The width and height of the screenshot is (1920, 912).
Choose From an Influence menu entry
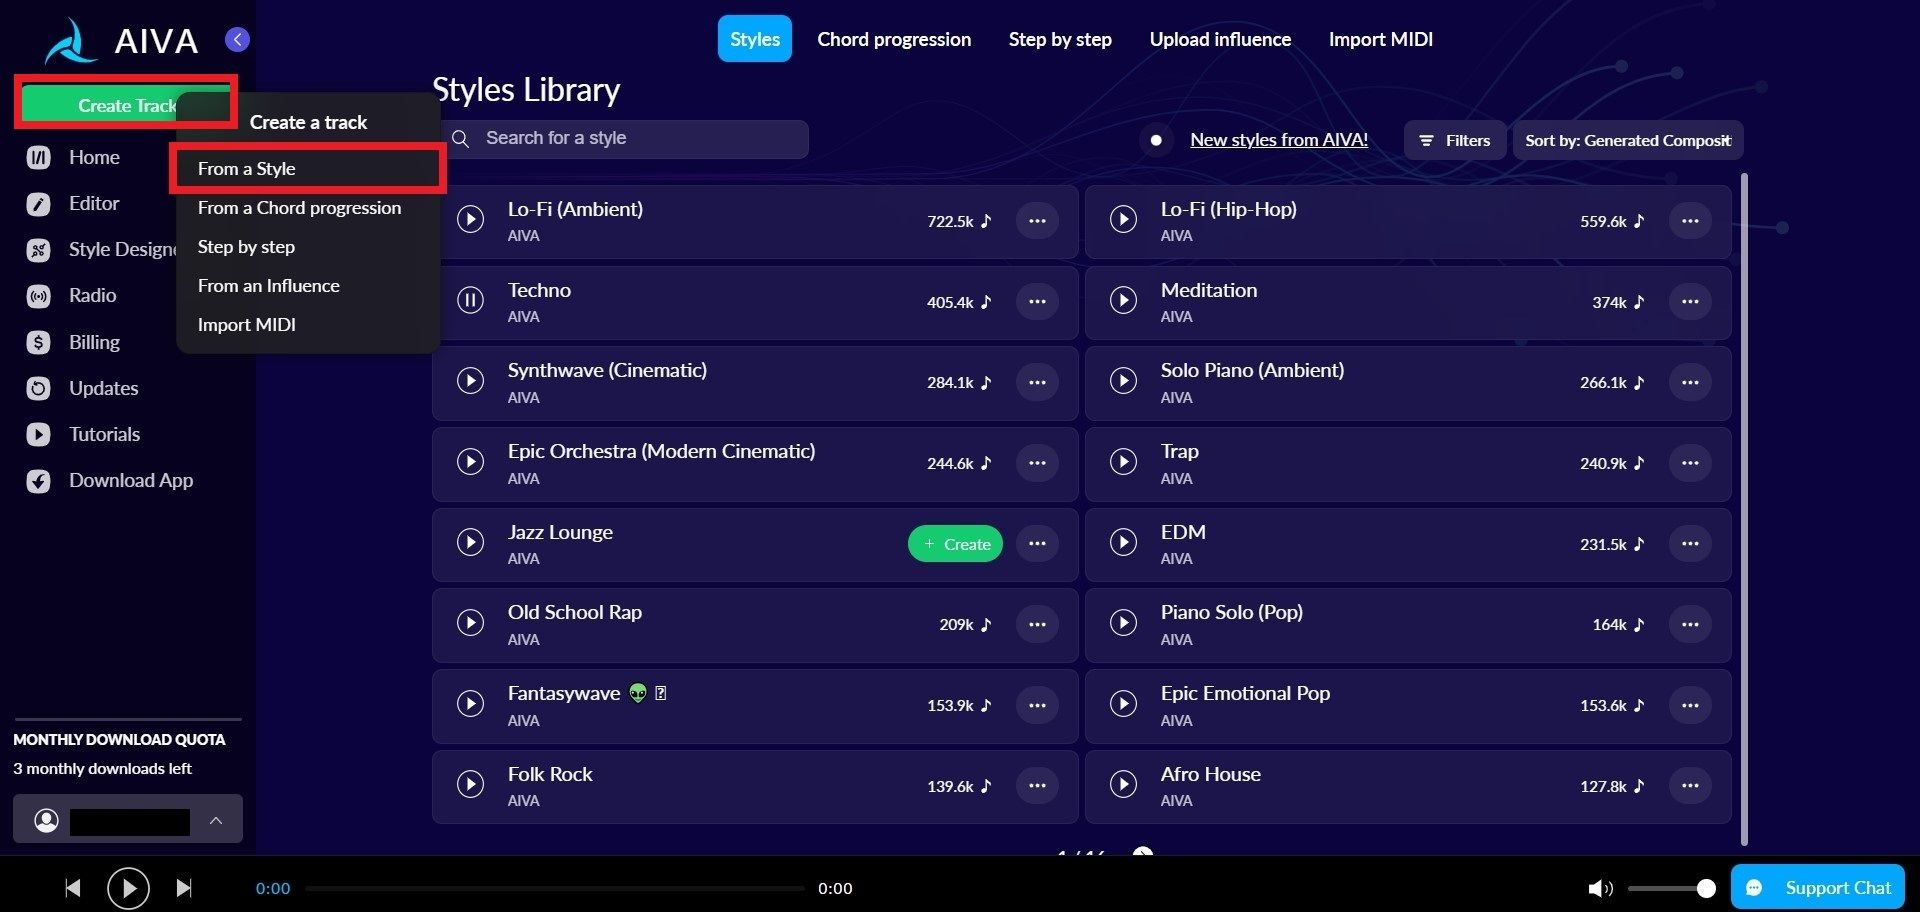point(308,286)
